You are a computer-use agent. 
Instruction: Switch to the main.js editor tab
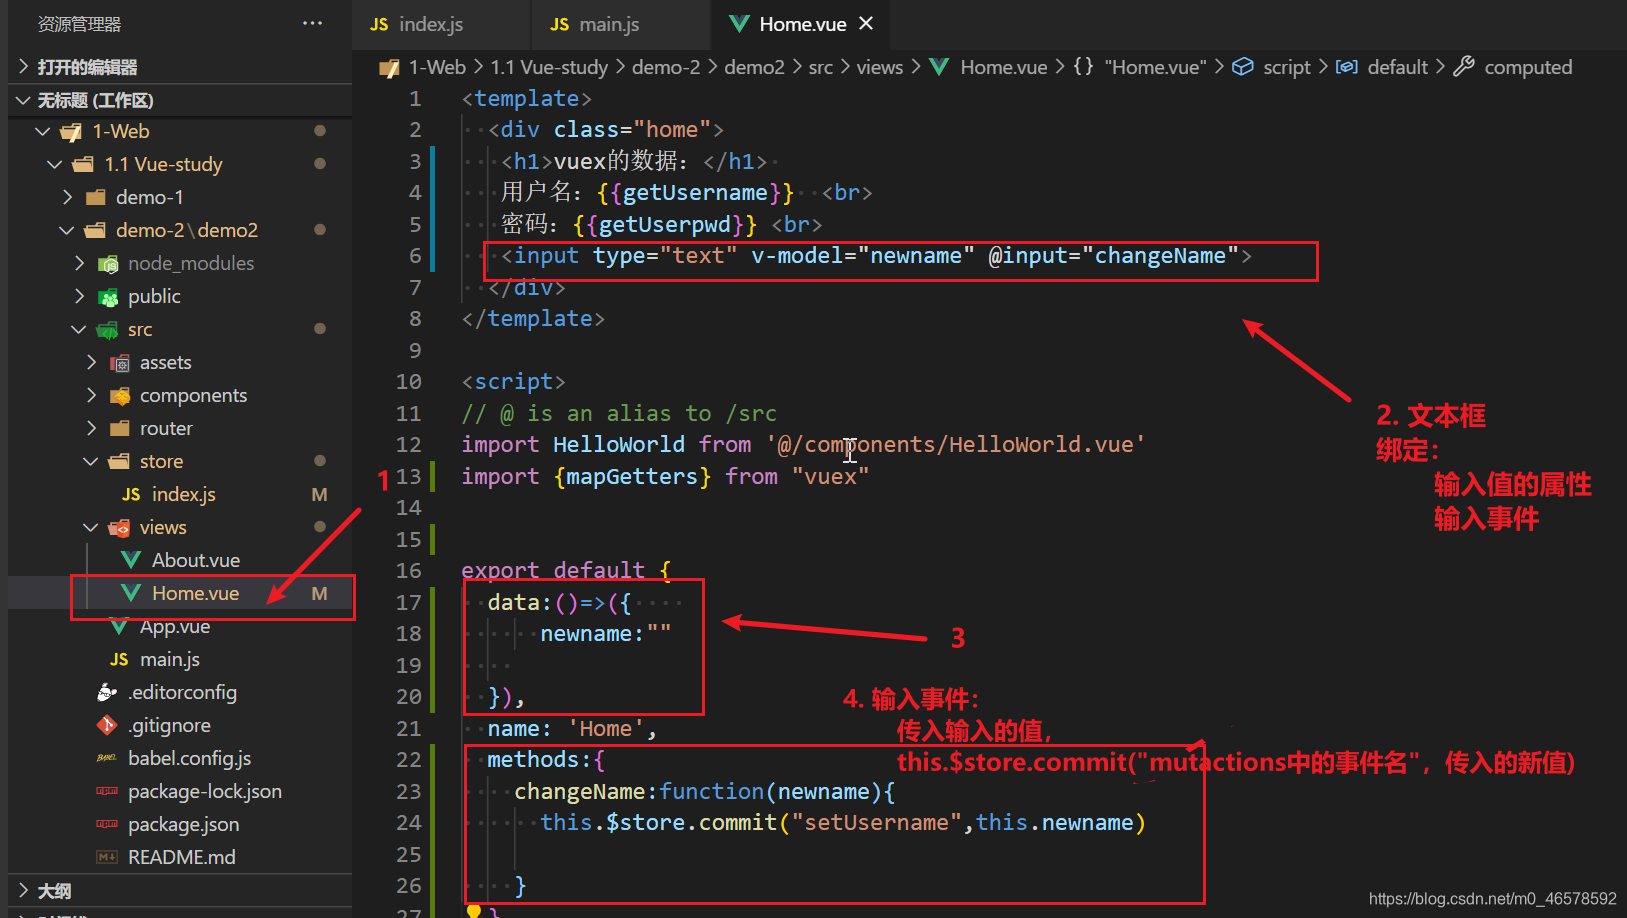(x=608, y=24)
